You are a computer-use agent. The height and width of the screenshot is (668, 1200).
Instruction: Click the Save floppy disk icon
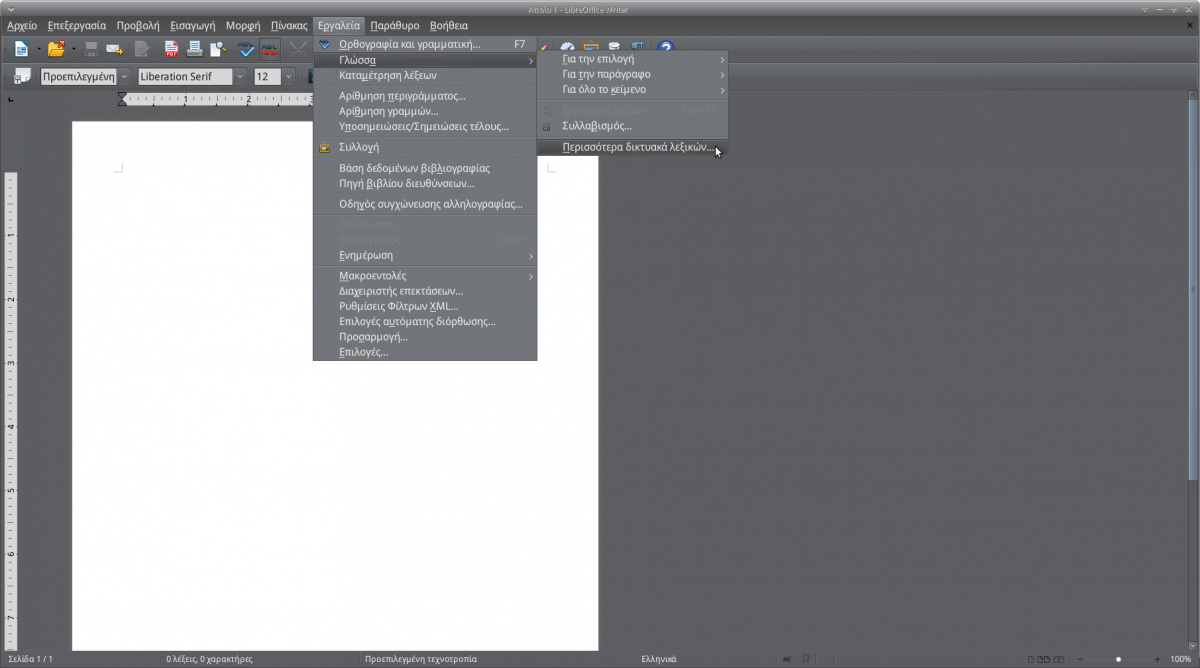(92, 48)
